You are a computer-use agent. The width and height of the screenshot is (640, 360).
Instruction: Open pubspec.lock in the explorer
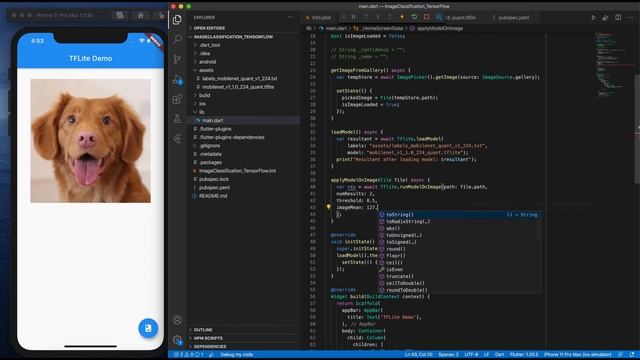pyautogui.click(x=214, y=179)
